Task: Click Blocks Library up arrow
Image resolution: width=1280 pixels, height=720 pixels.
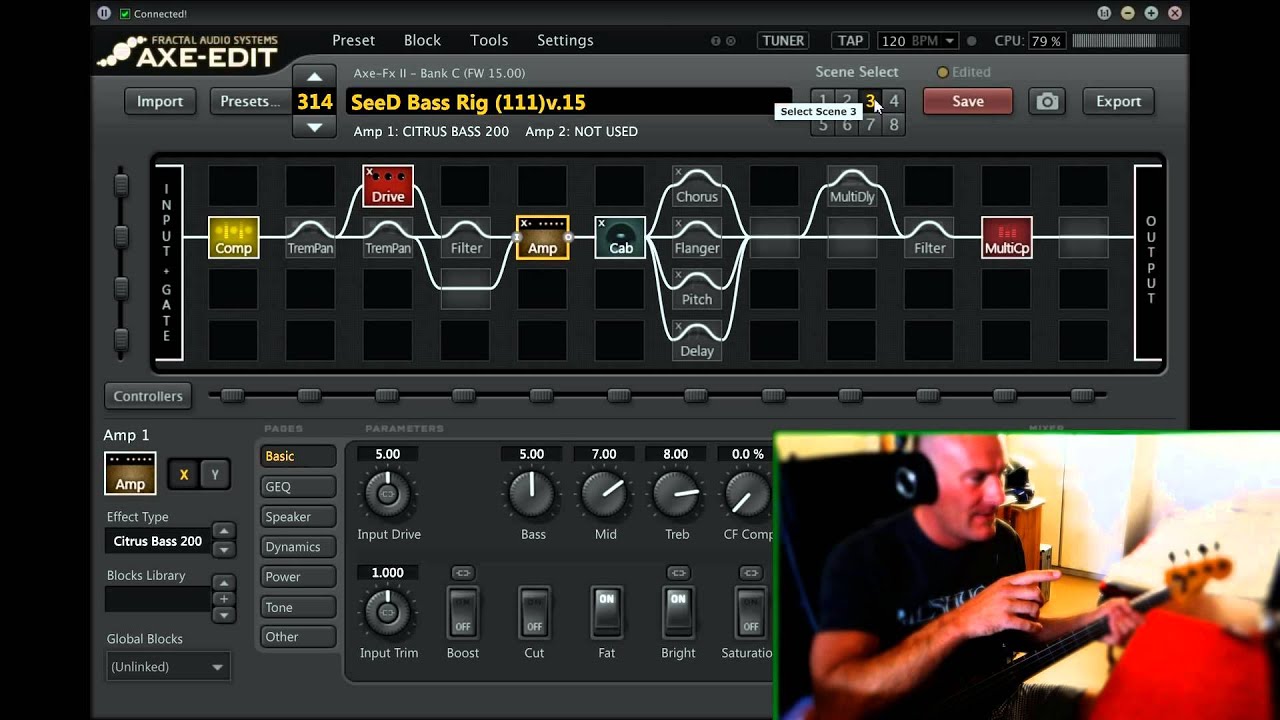Action: click(224, 583)
